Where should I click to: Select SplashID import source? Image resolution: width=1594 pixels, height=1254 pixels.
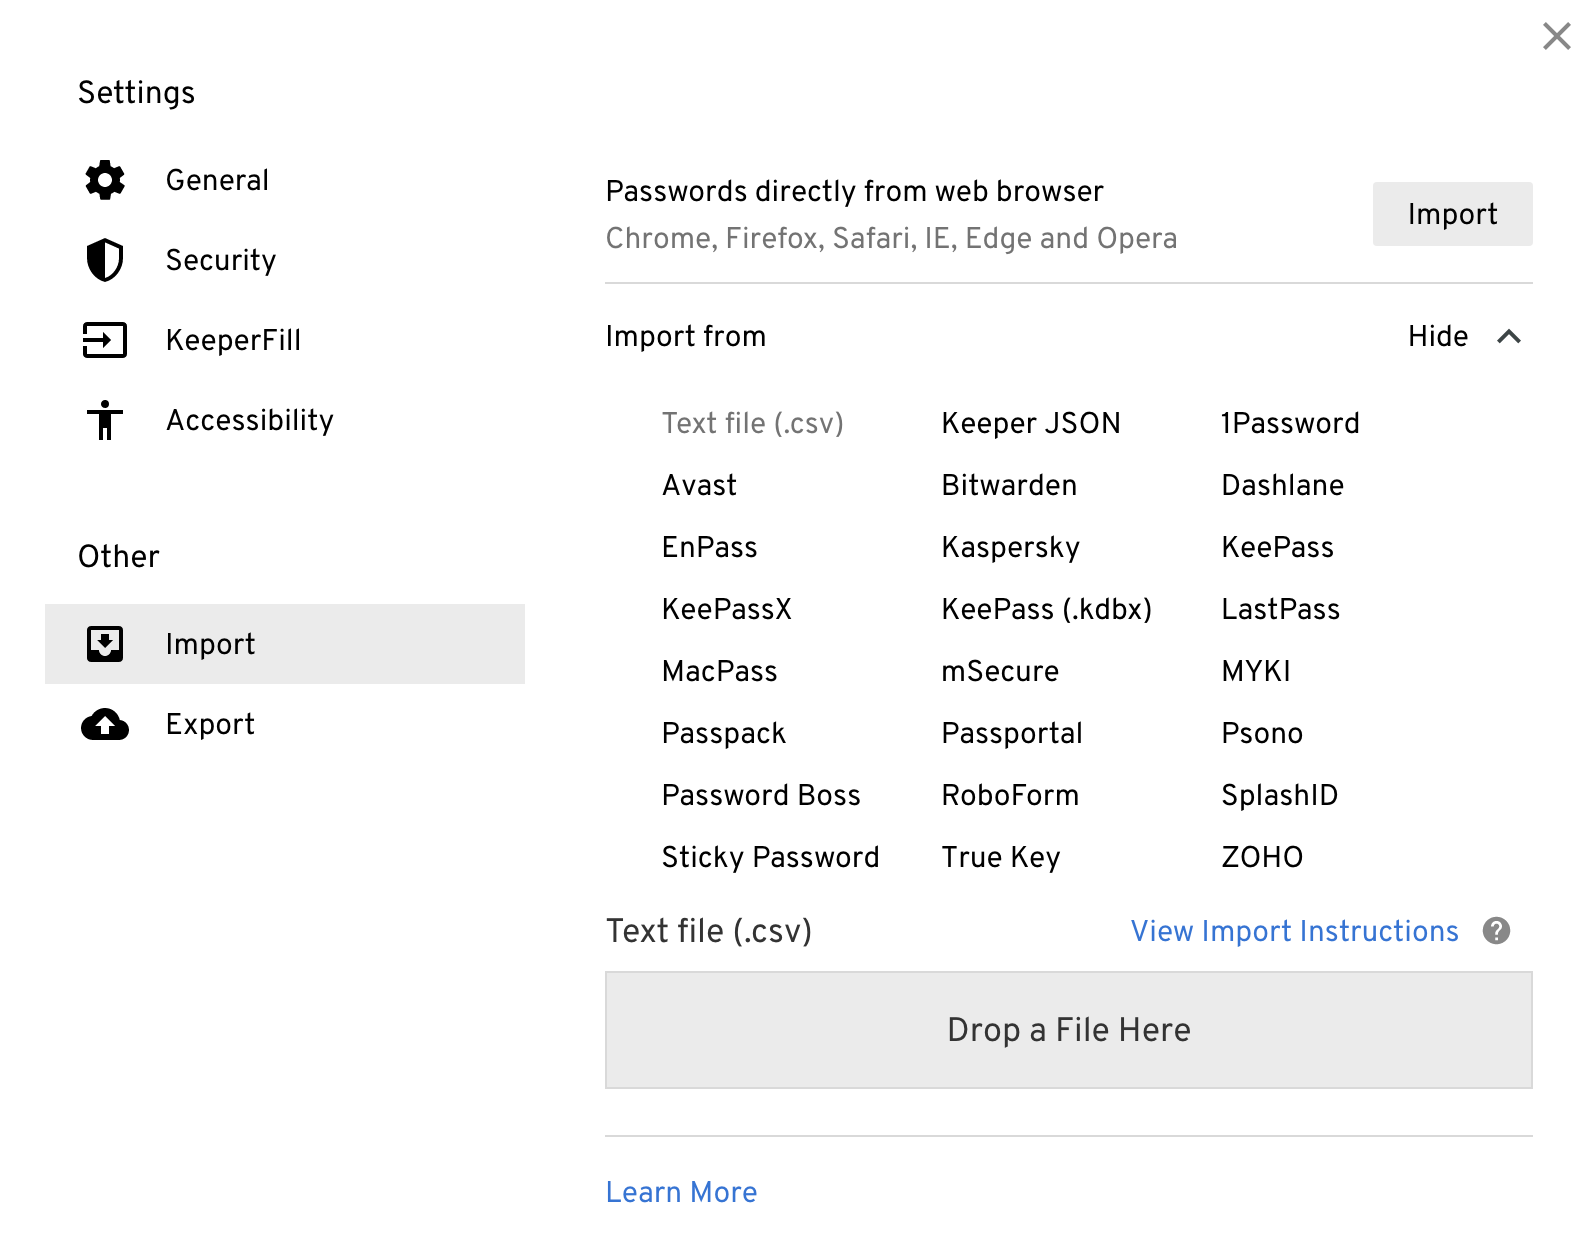(x=1280, y=795)
